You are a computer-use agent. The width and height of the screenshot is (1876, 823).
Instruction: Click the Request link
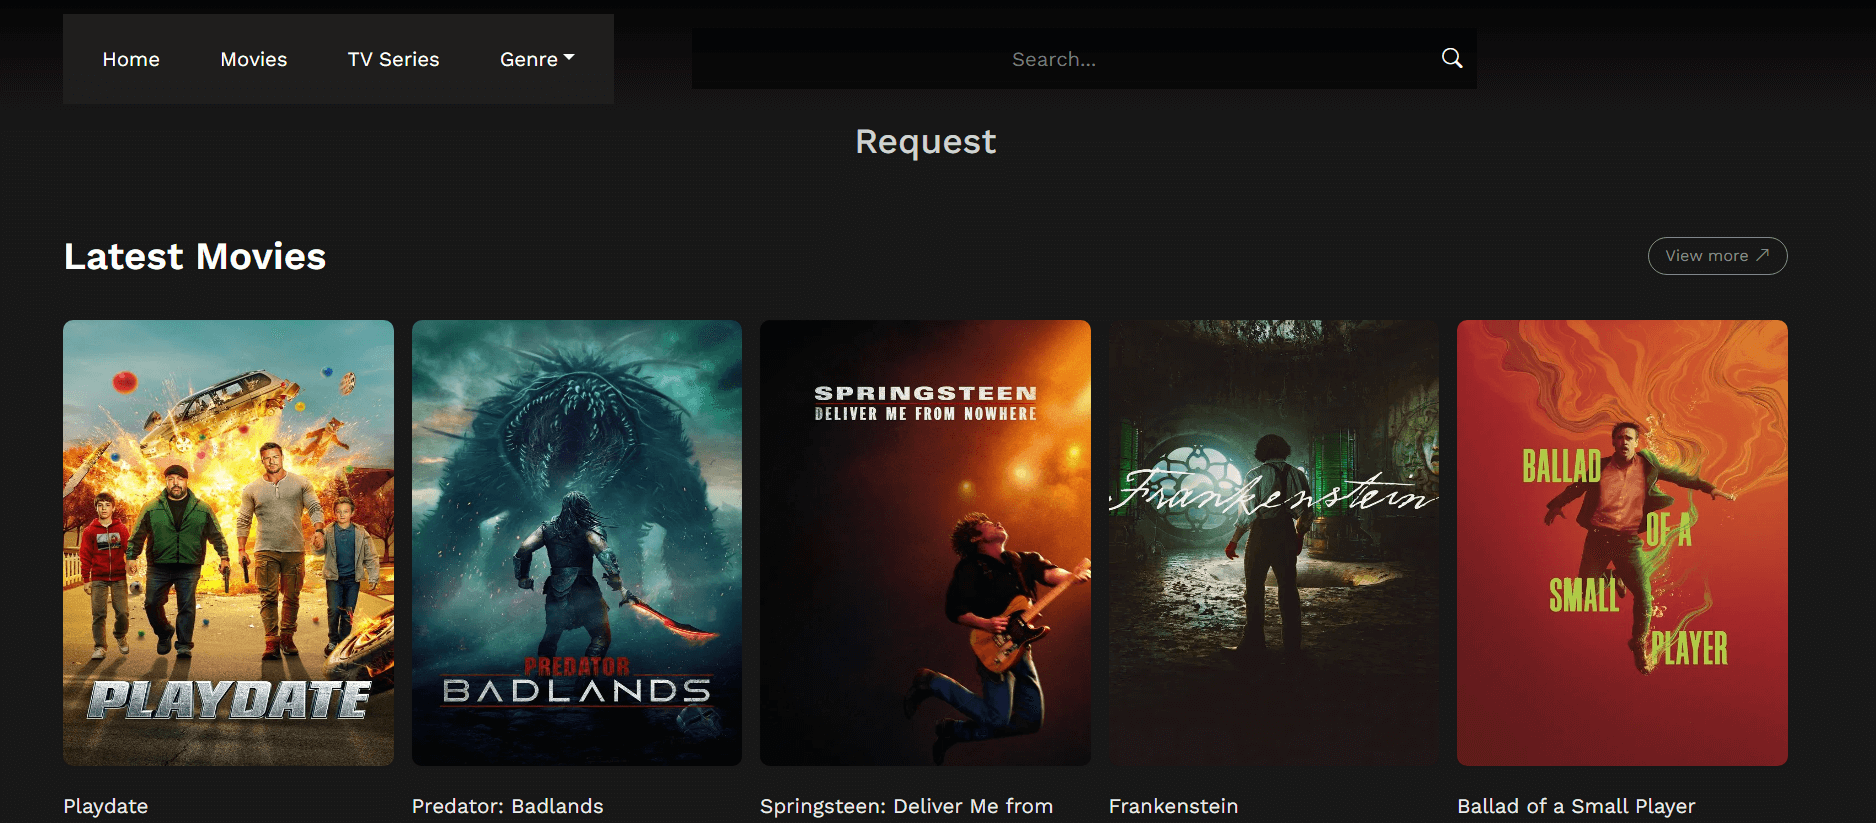click(925, 142)
